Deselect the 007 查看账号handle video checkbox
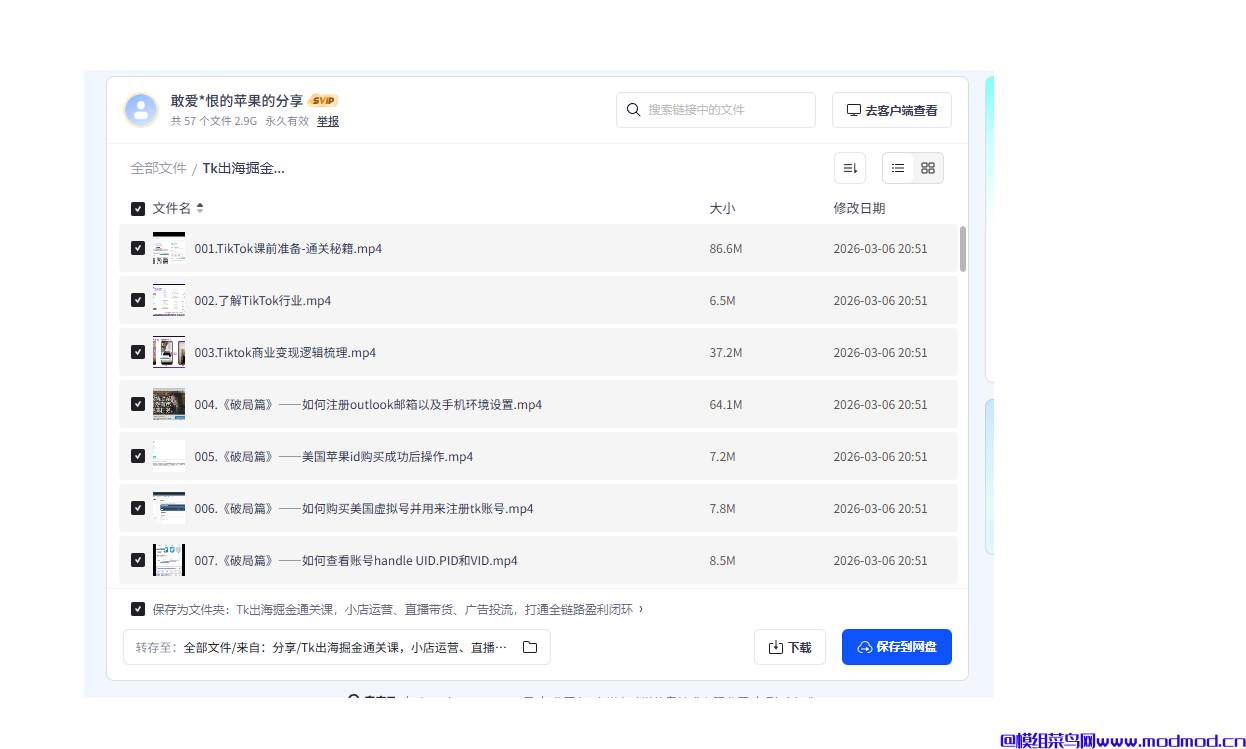1246x749 pixels. [138, 560]
